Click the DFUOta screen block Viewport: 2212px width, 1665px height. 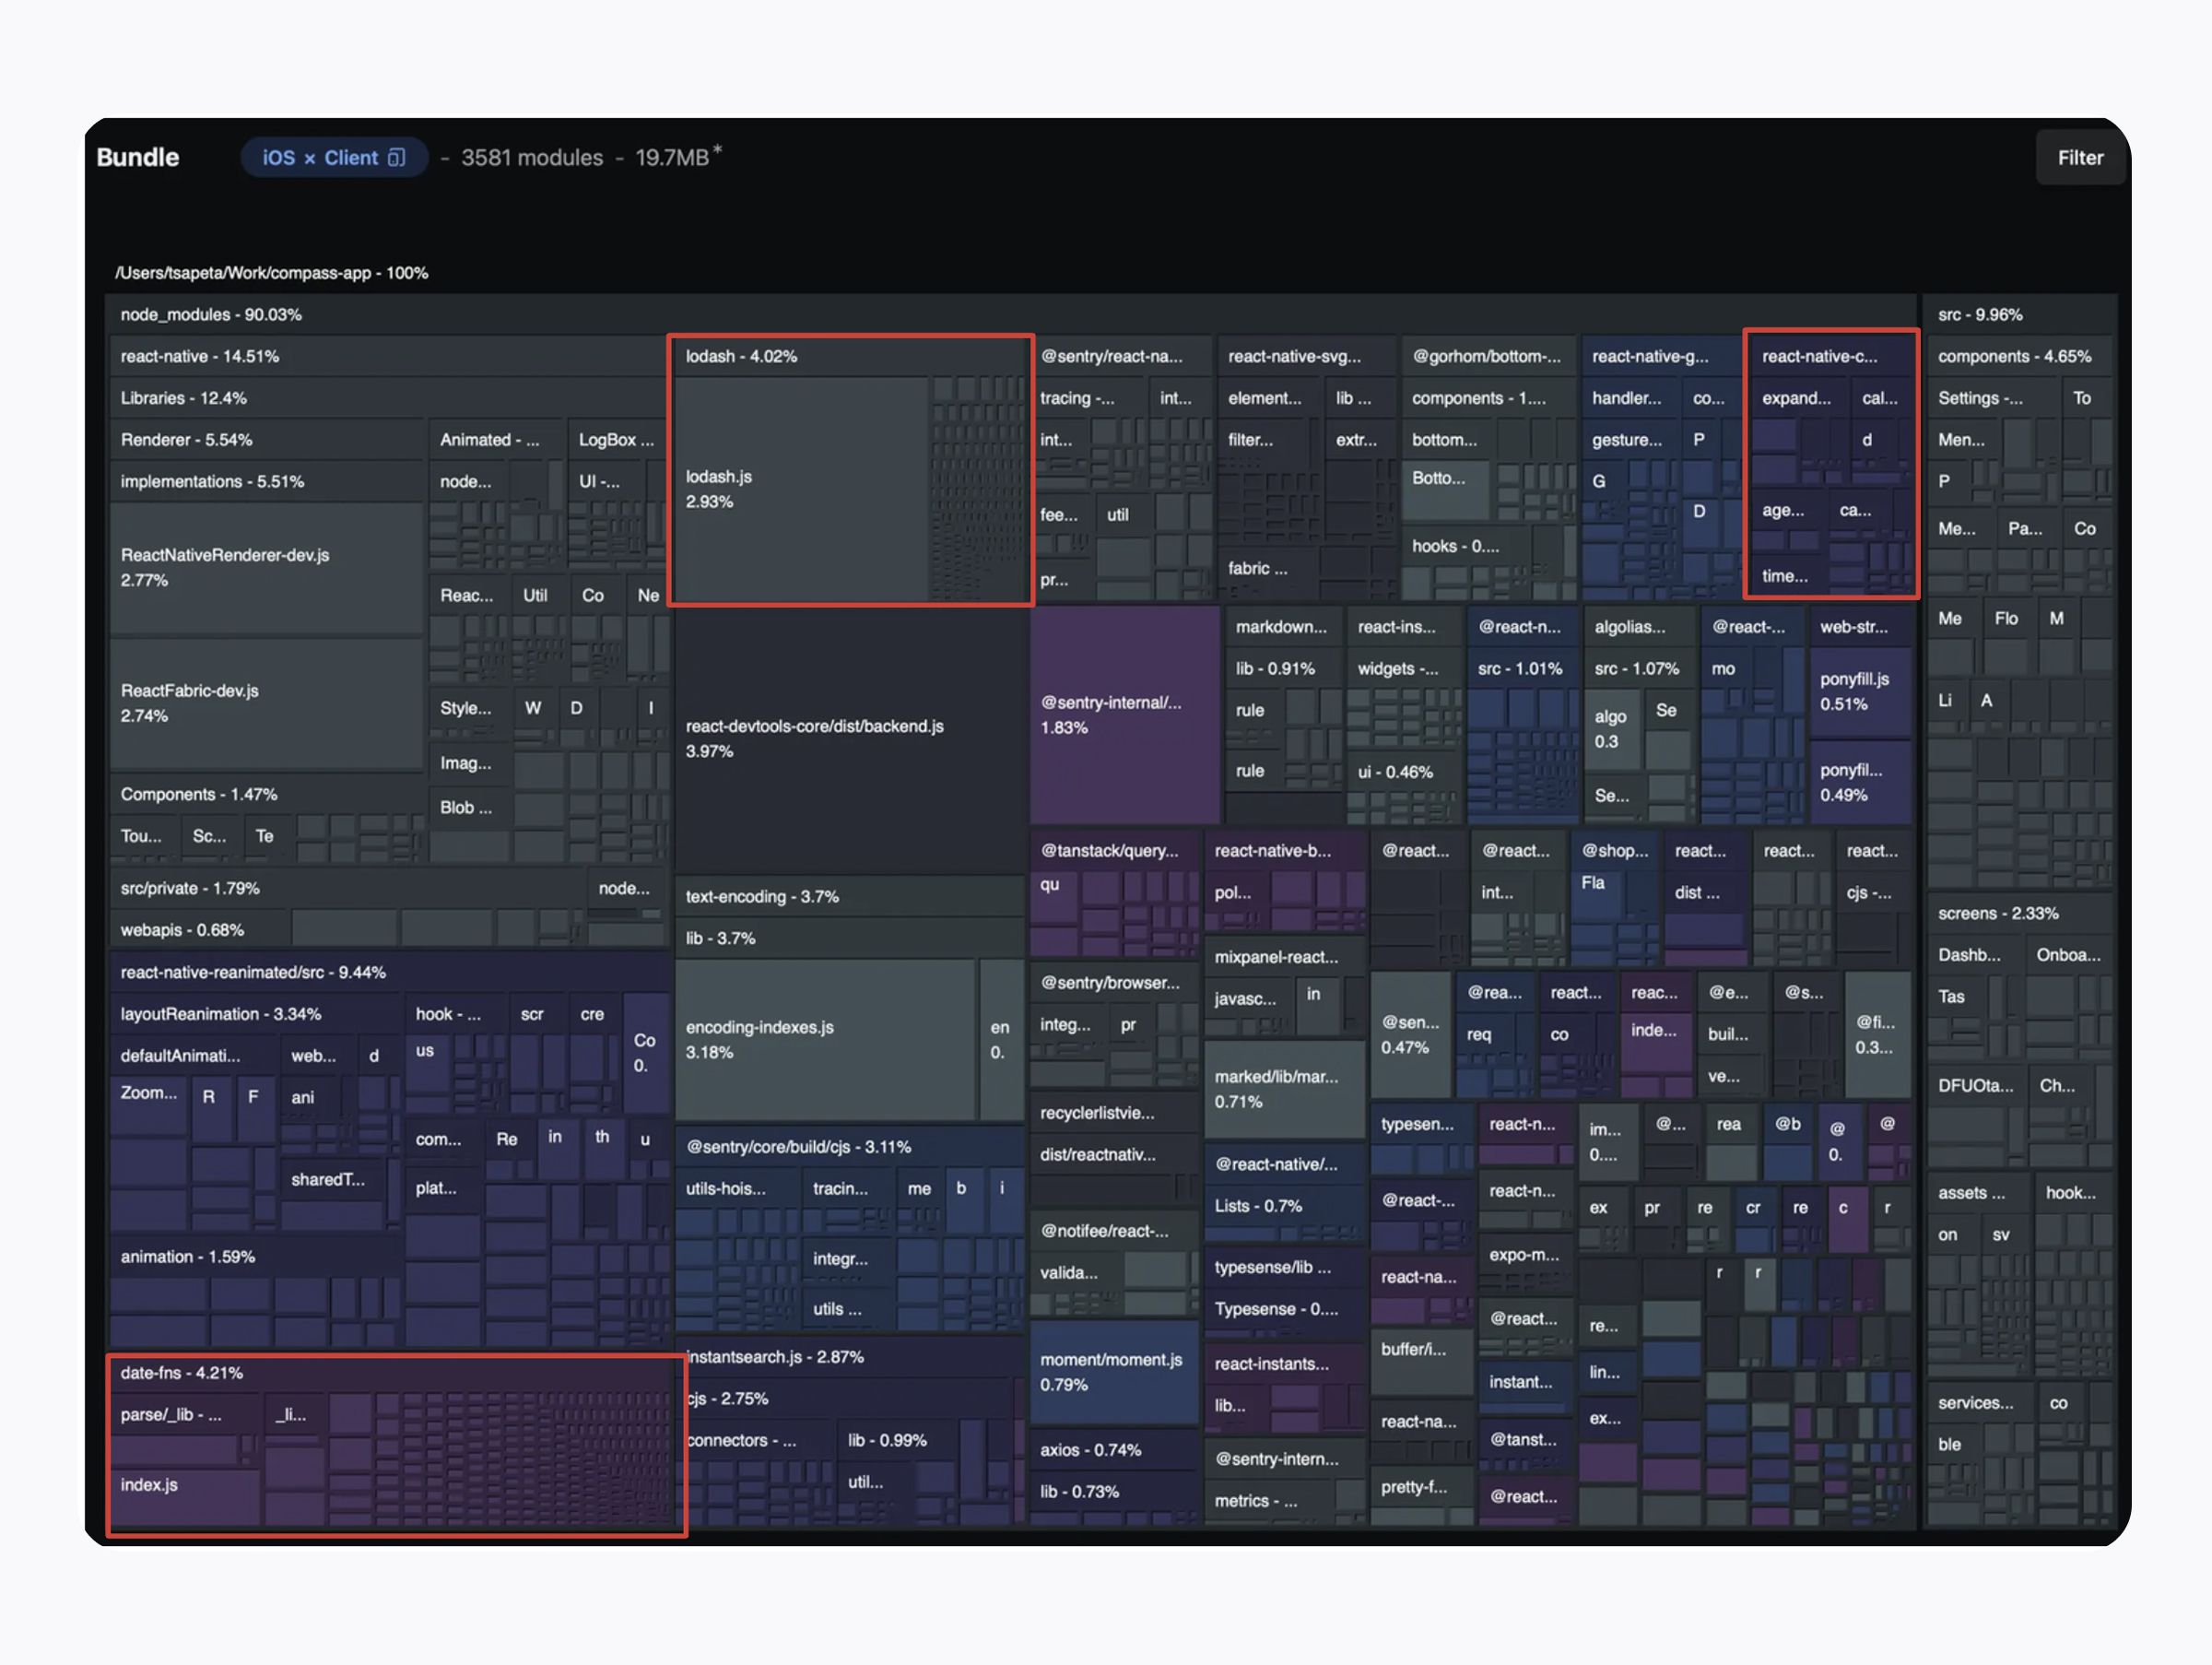[1977, 1086]
